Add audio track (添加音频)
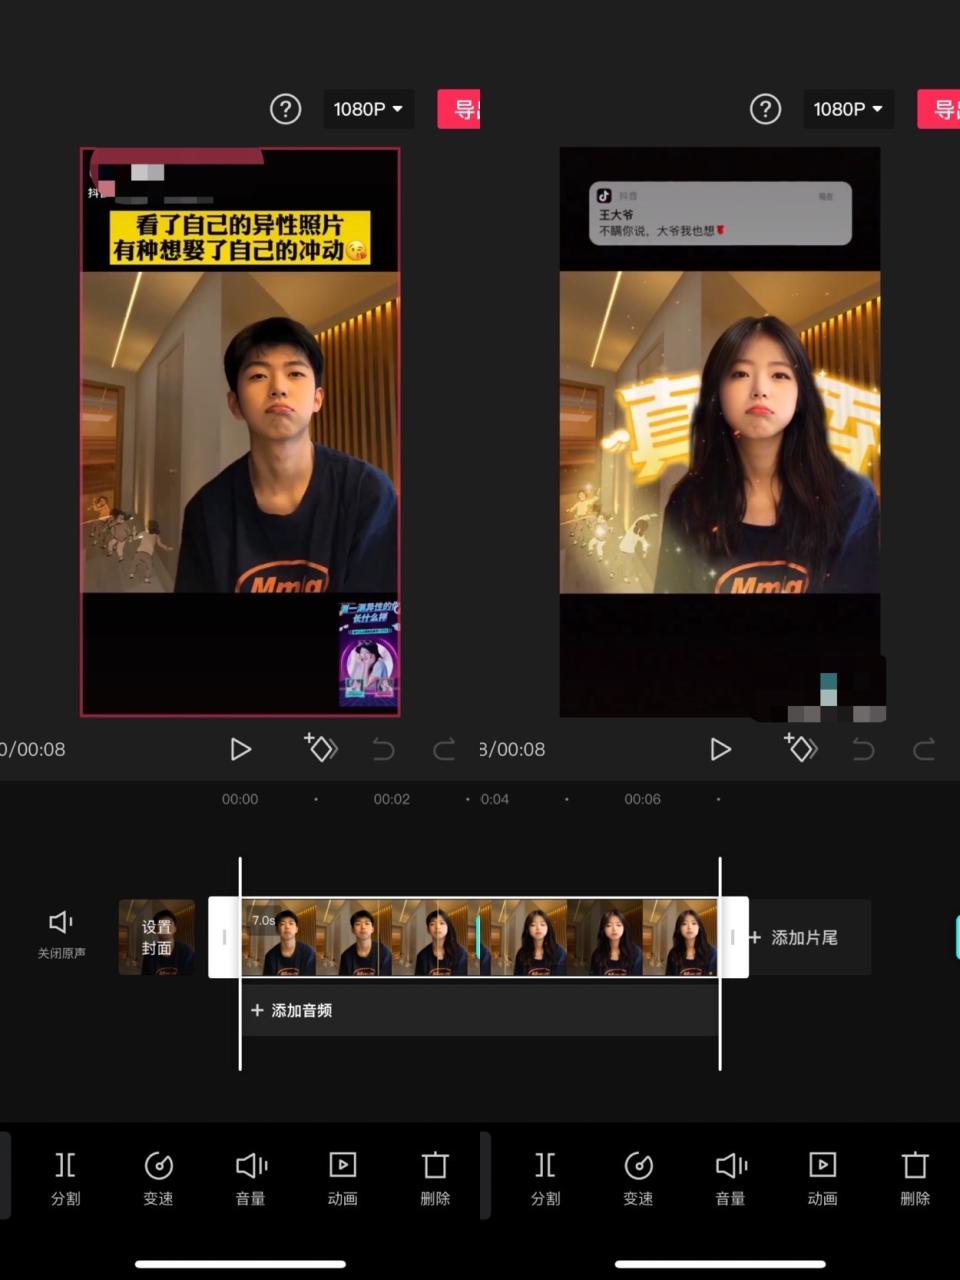 [480, 1010]
